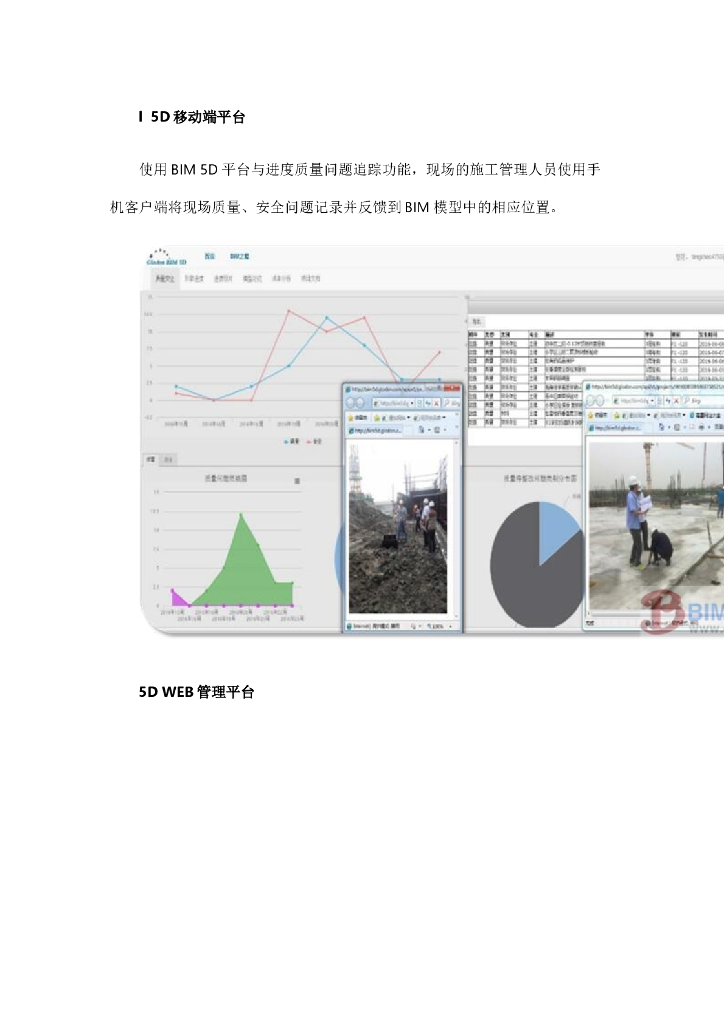Click the favorites star in small browser popup
724x1024 pixels.
pyautogui.click(x=352, y=416)
